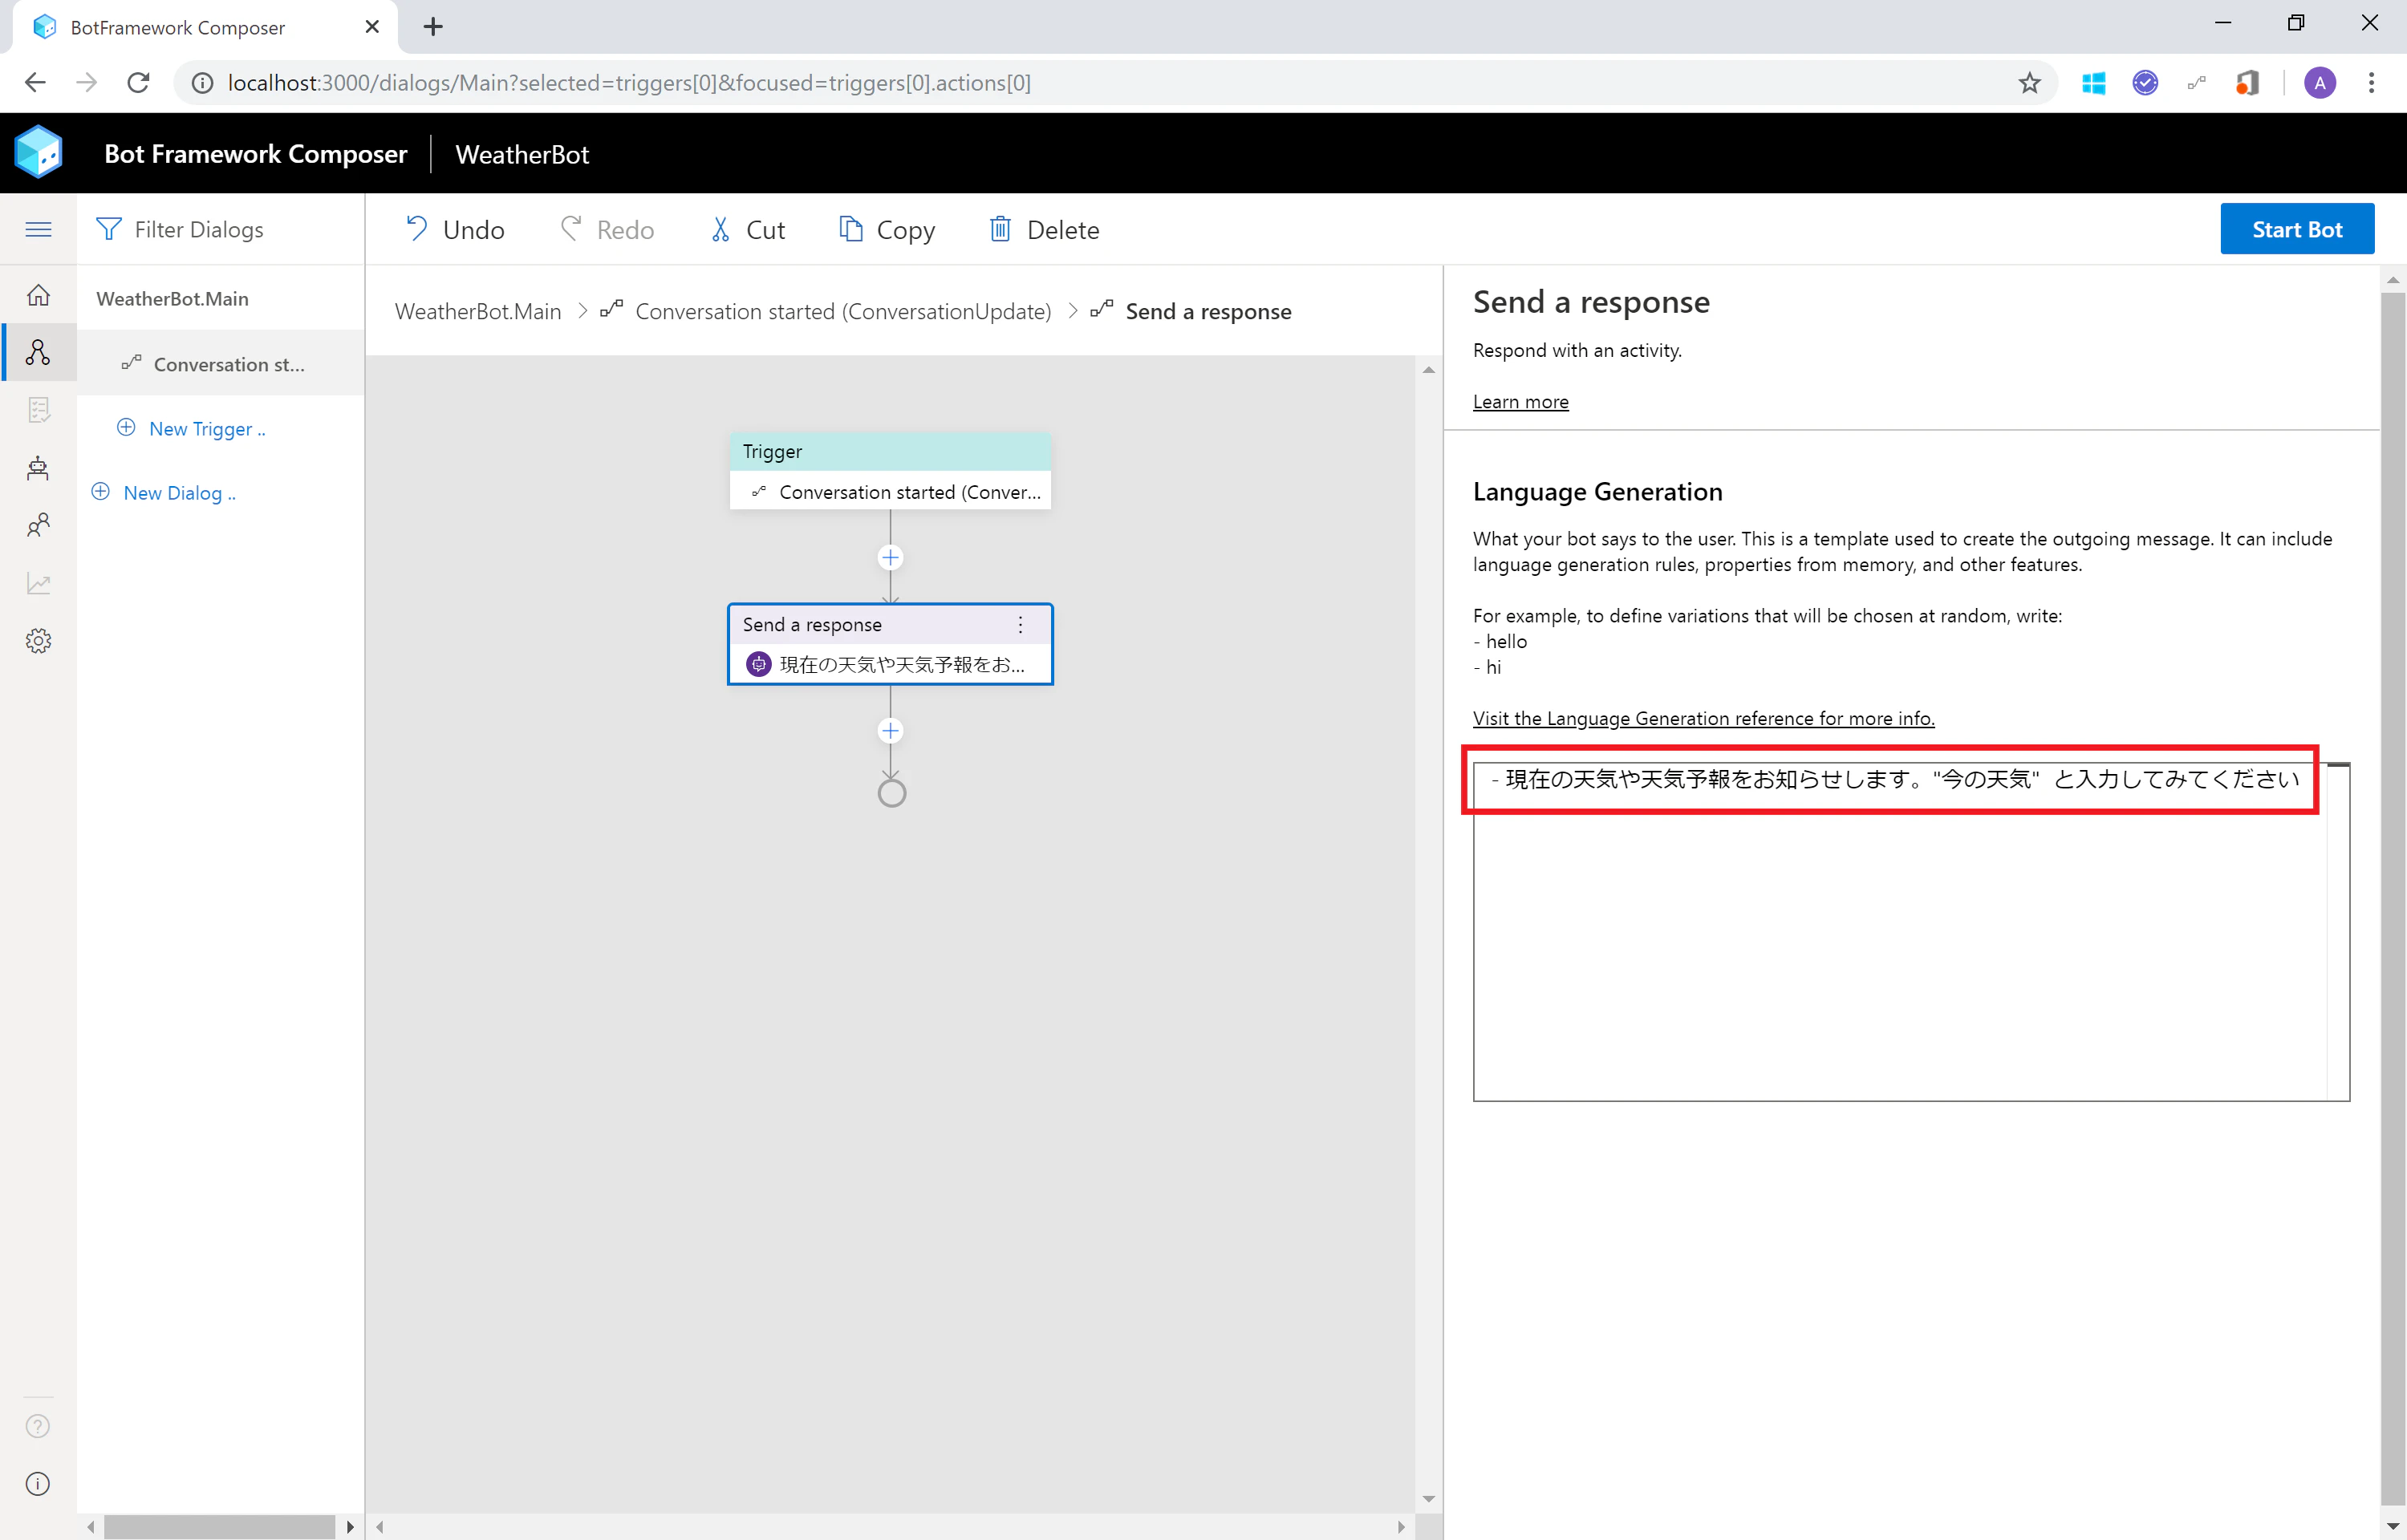Click the properties panel vertical scrollbar
This screenshot has height=1540, width=2407.
[2392, 898]
